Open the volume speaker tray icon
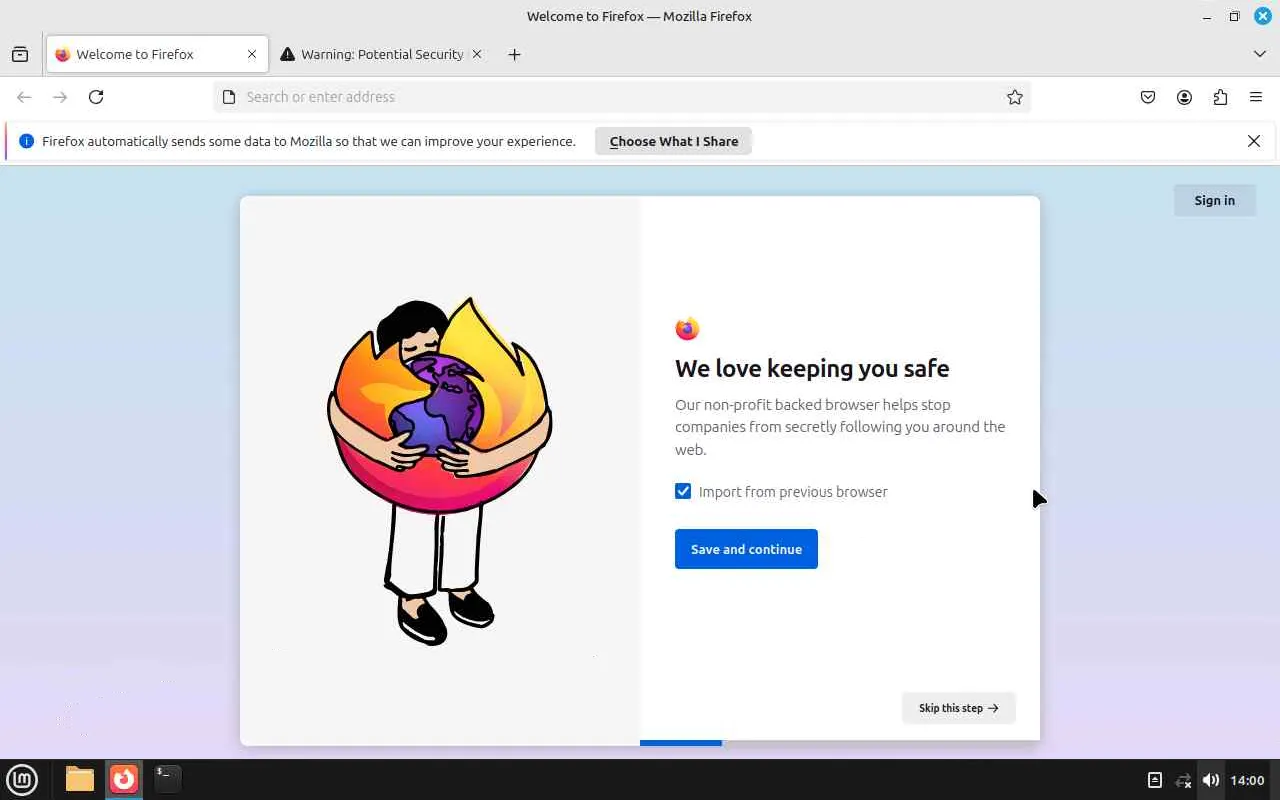Image resolution: width=1280 pixels, height=800 pixels. 1211,780
